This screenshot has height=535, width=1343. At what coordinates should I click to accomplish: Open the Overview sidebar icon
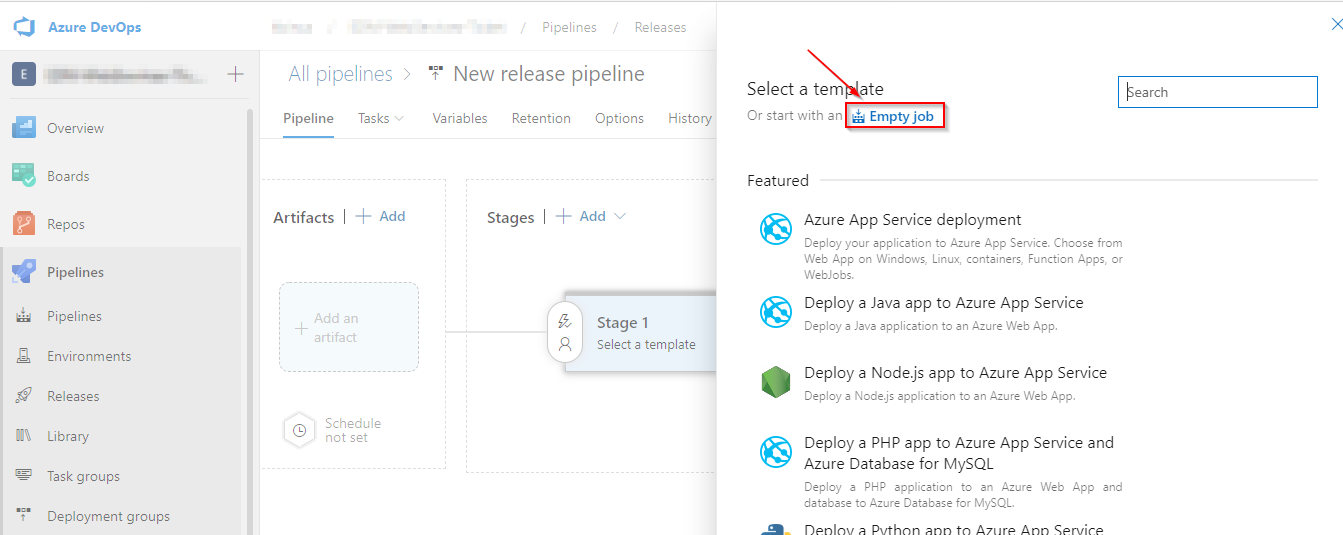[x=24, y=128]
